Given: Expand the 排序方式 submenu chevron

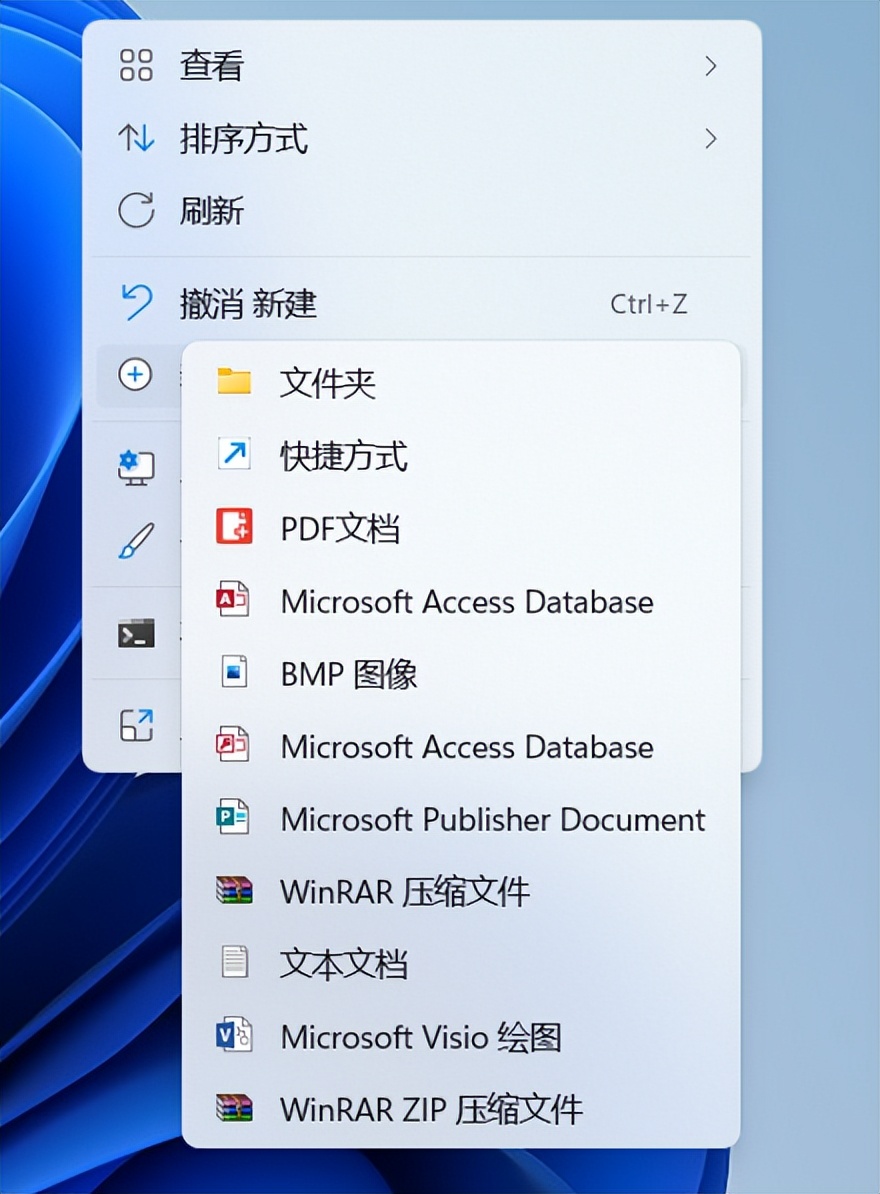Looking at the screenshot, I should [712, 139].
